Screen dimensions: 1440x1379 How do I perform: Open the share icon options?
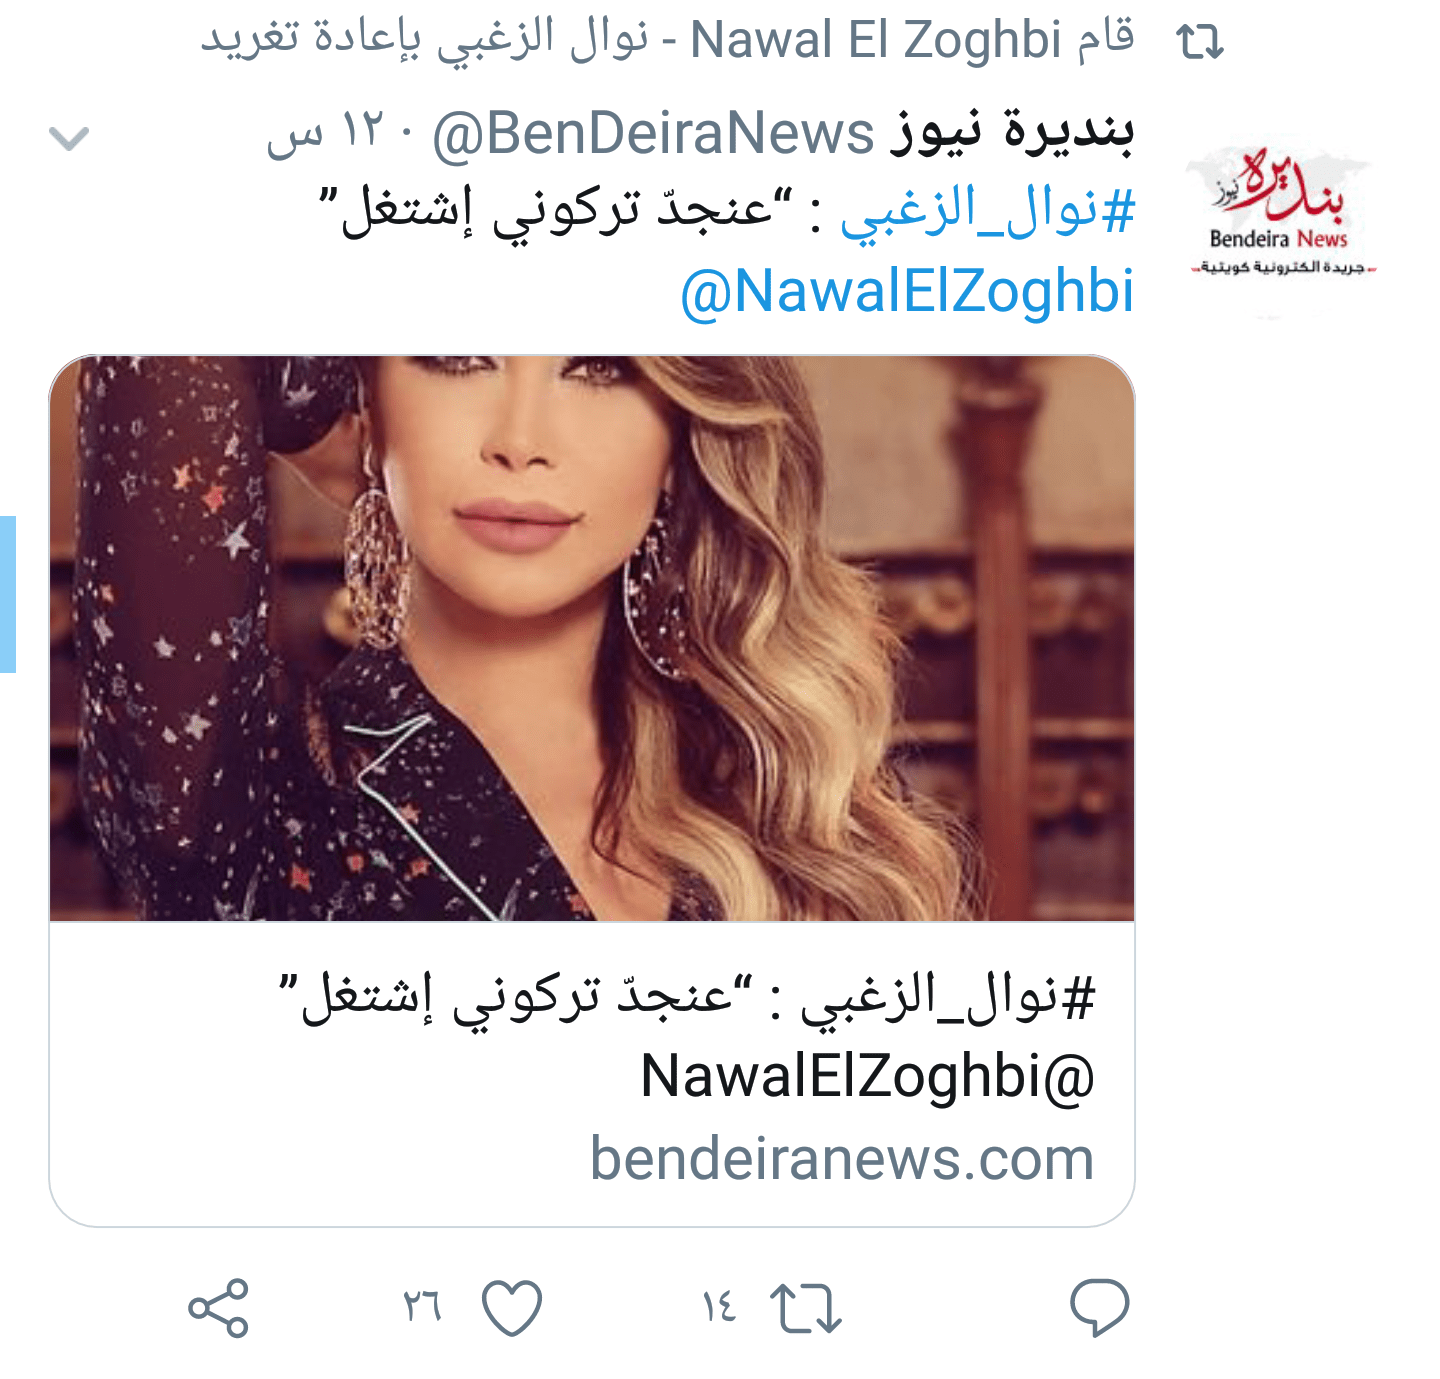(218, 1308)
